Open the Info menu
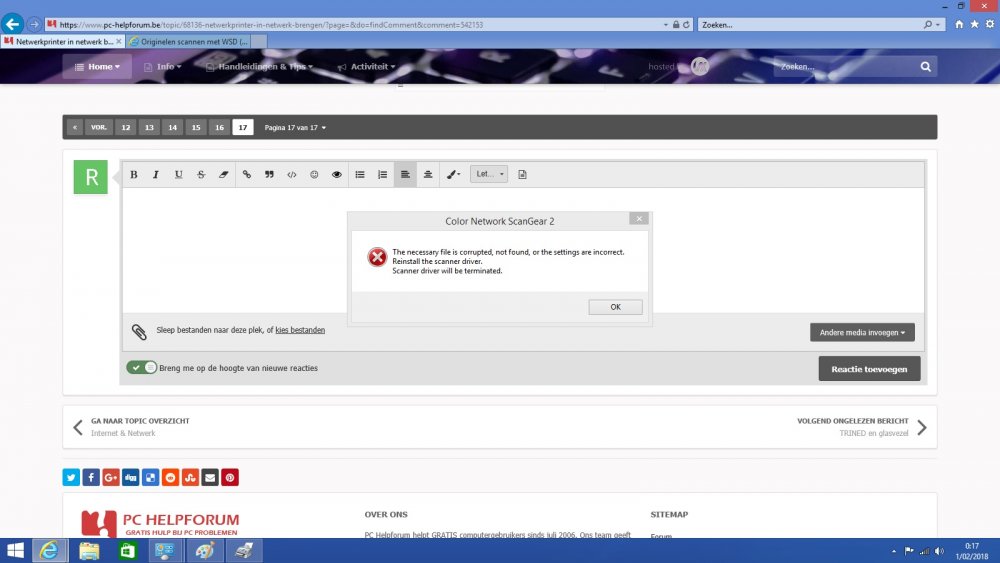This screenshot has width=1000, height=563. click(x=163, y=66)
